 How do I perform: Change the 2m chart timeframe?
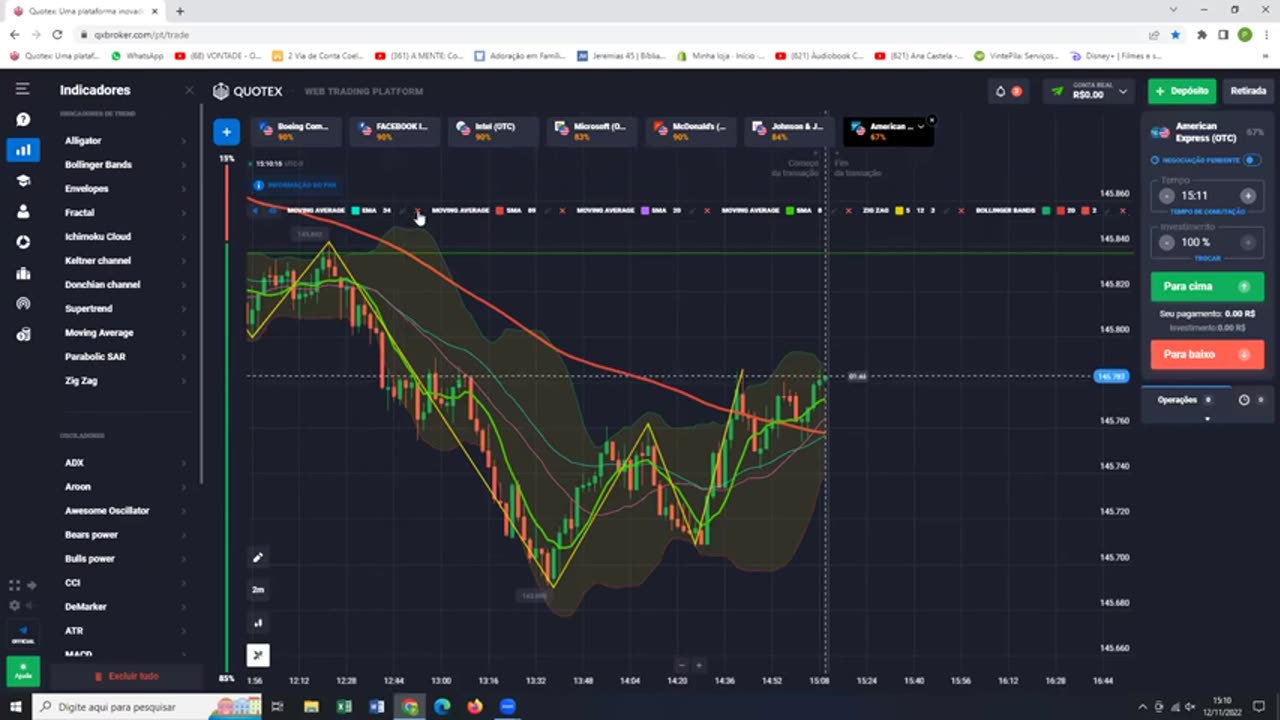258,590
